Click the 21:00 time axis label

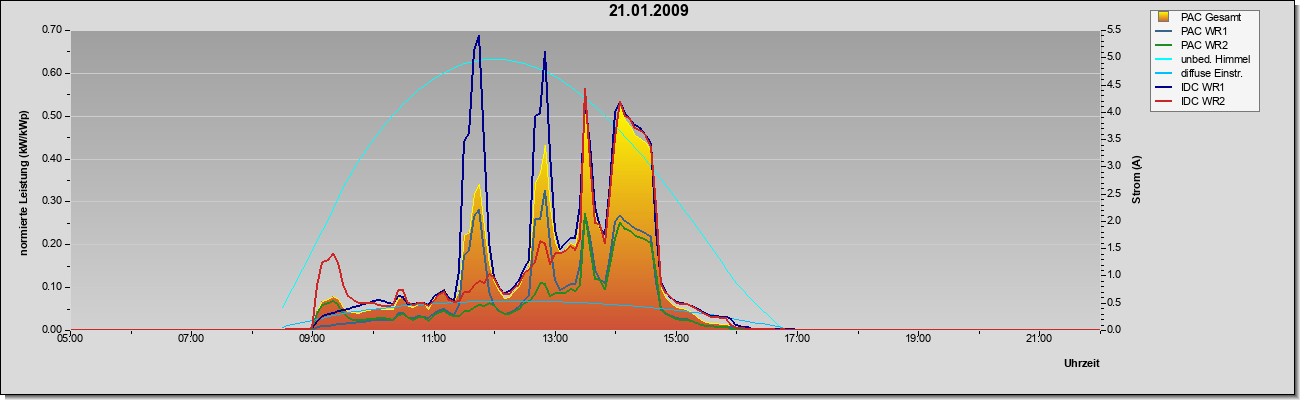pyautogui.click(x=1039, y=340)
